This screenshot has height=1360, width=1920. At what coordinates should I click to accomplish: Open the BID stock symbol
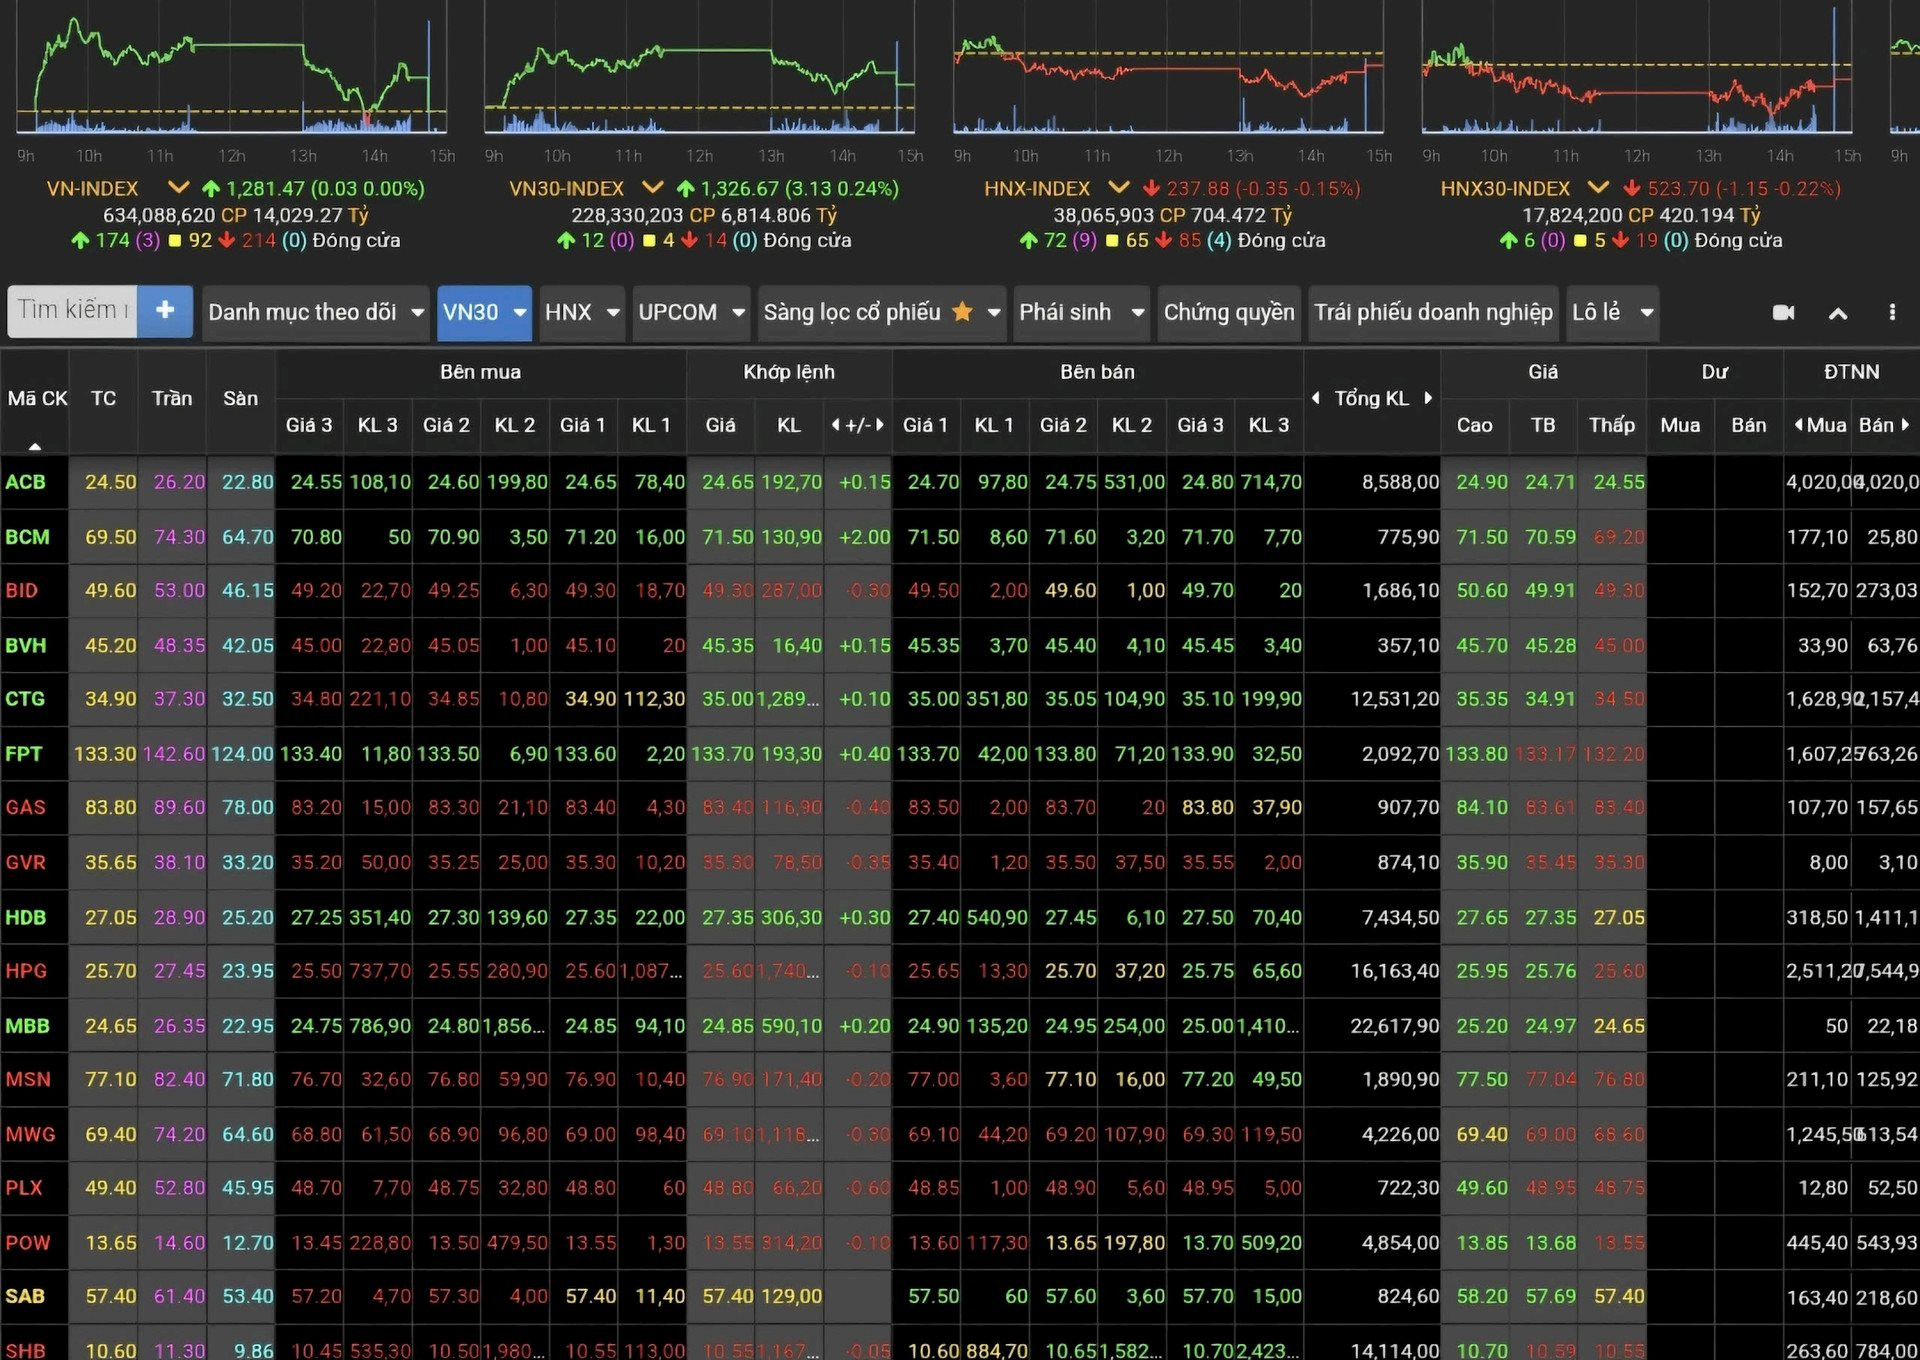coord(22,591)
